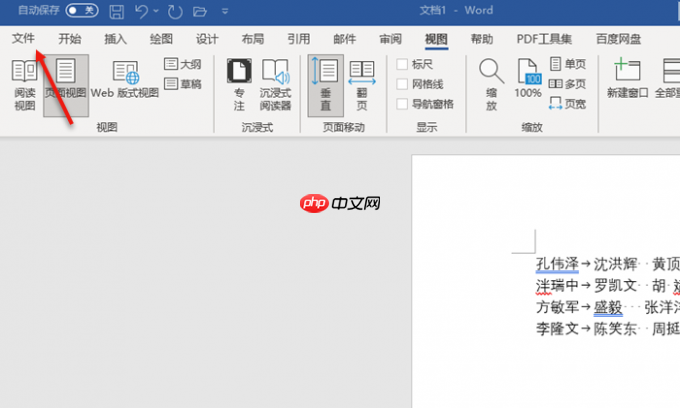Set zoom to 100%

[x=528, y=78]
